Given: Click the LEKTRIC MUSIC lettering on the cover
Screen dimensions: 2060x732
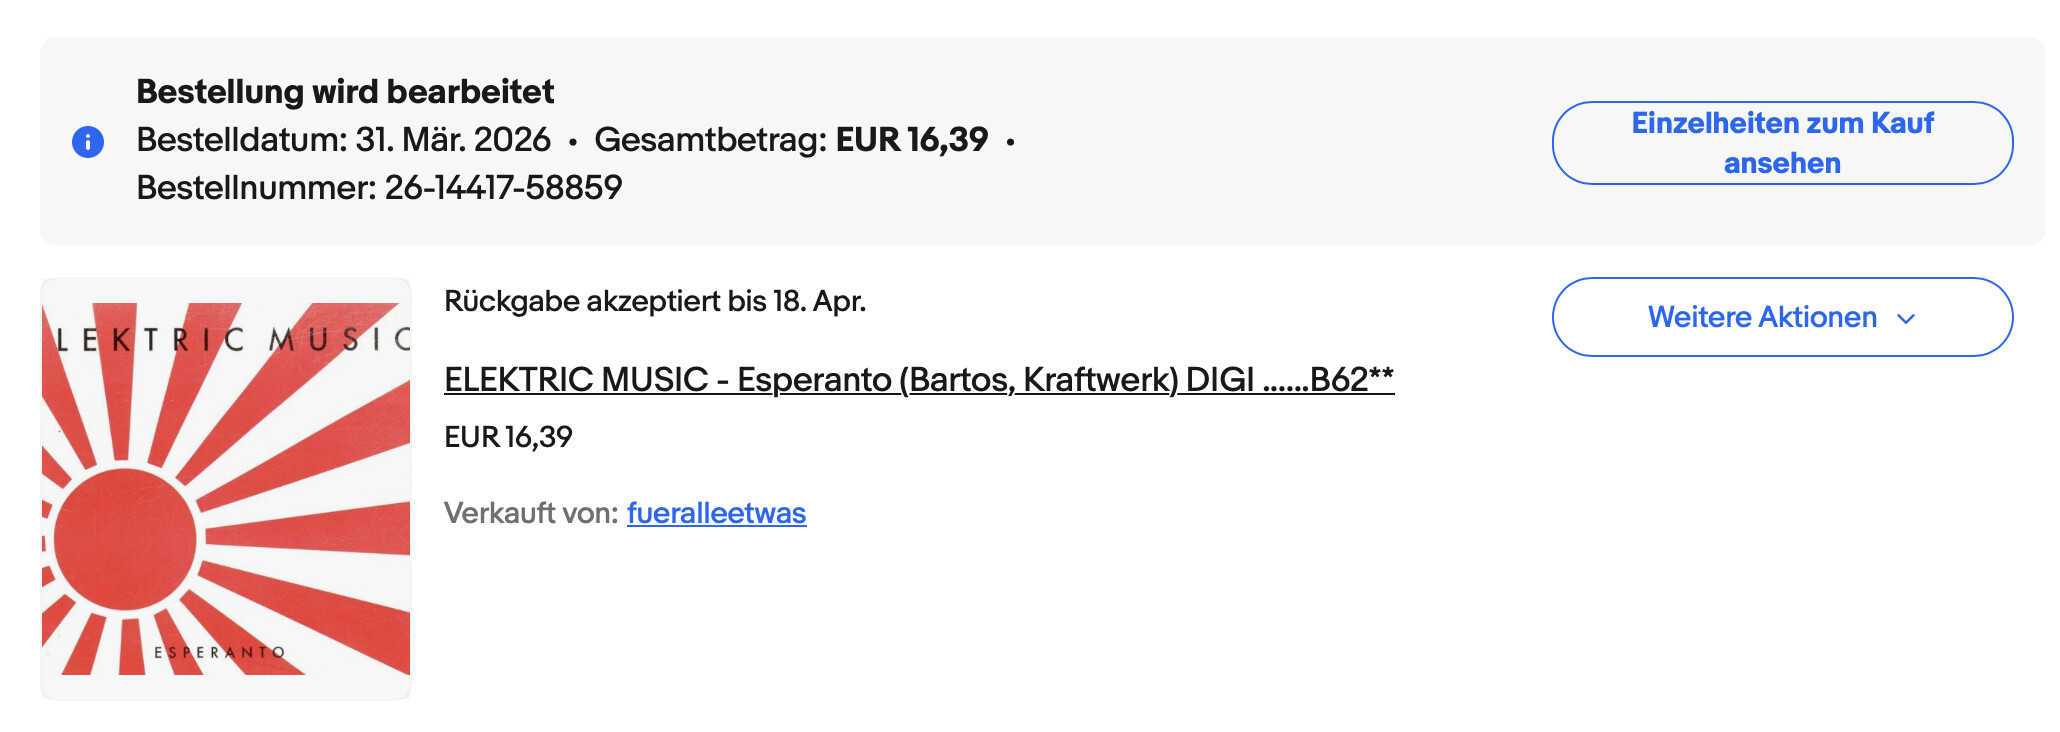Looking at the screenshot, I should pos(232,340).
